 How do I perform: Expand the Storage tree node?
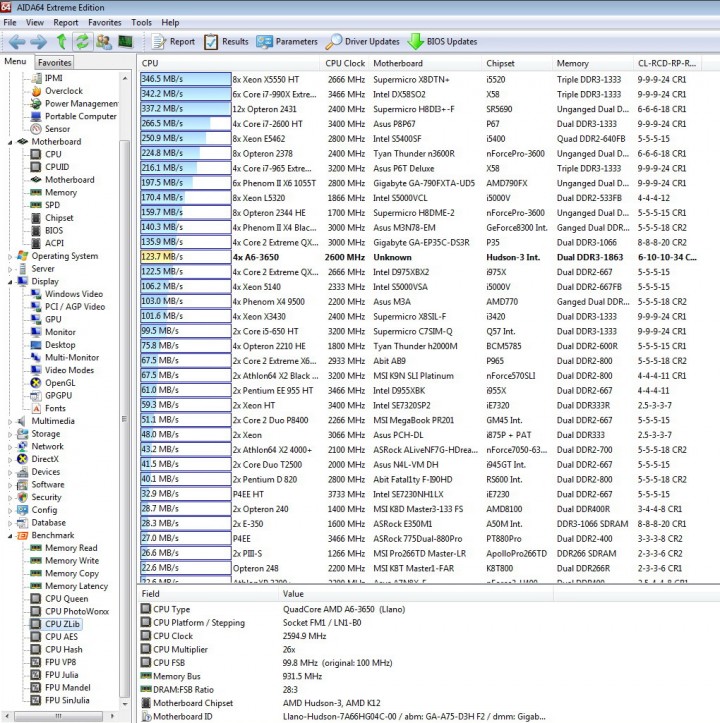(x=10, y=434)
